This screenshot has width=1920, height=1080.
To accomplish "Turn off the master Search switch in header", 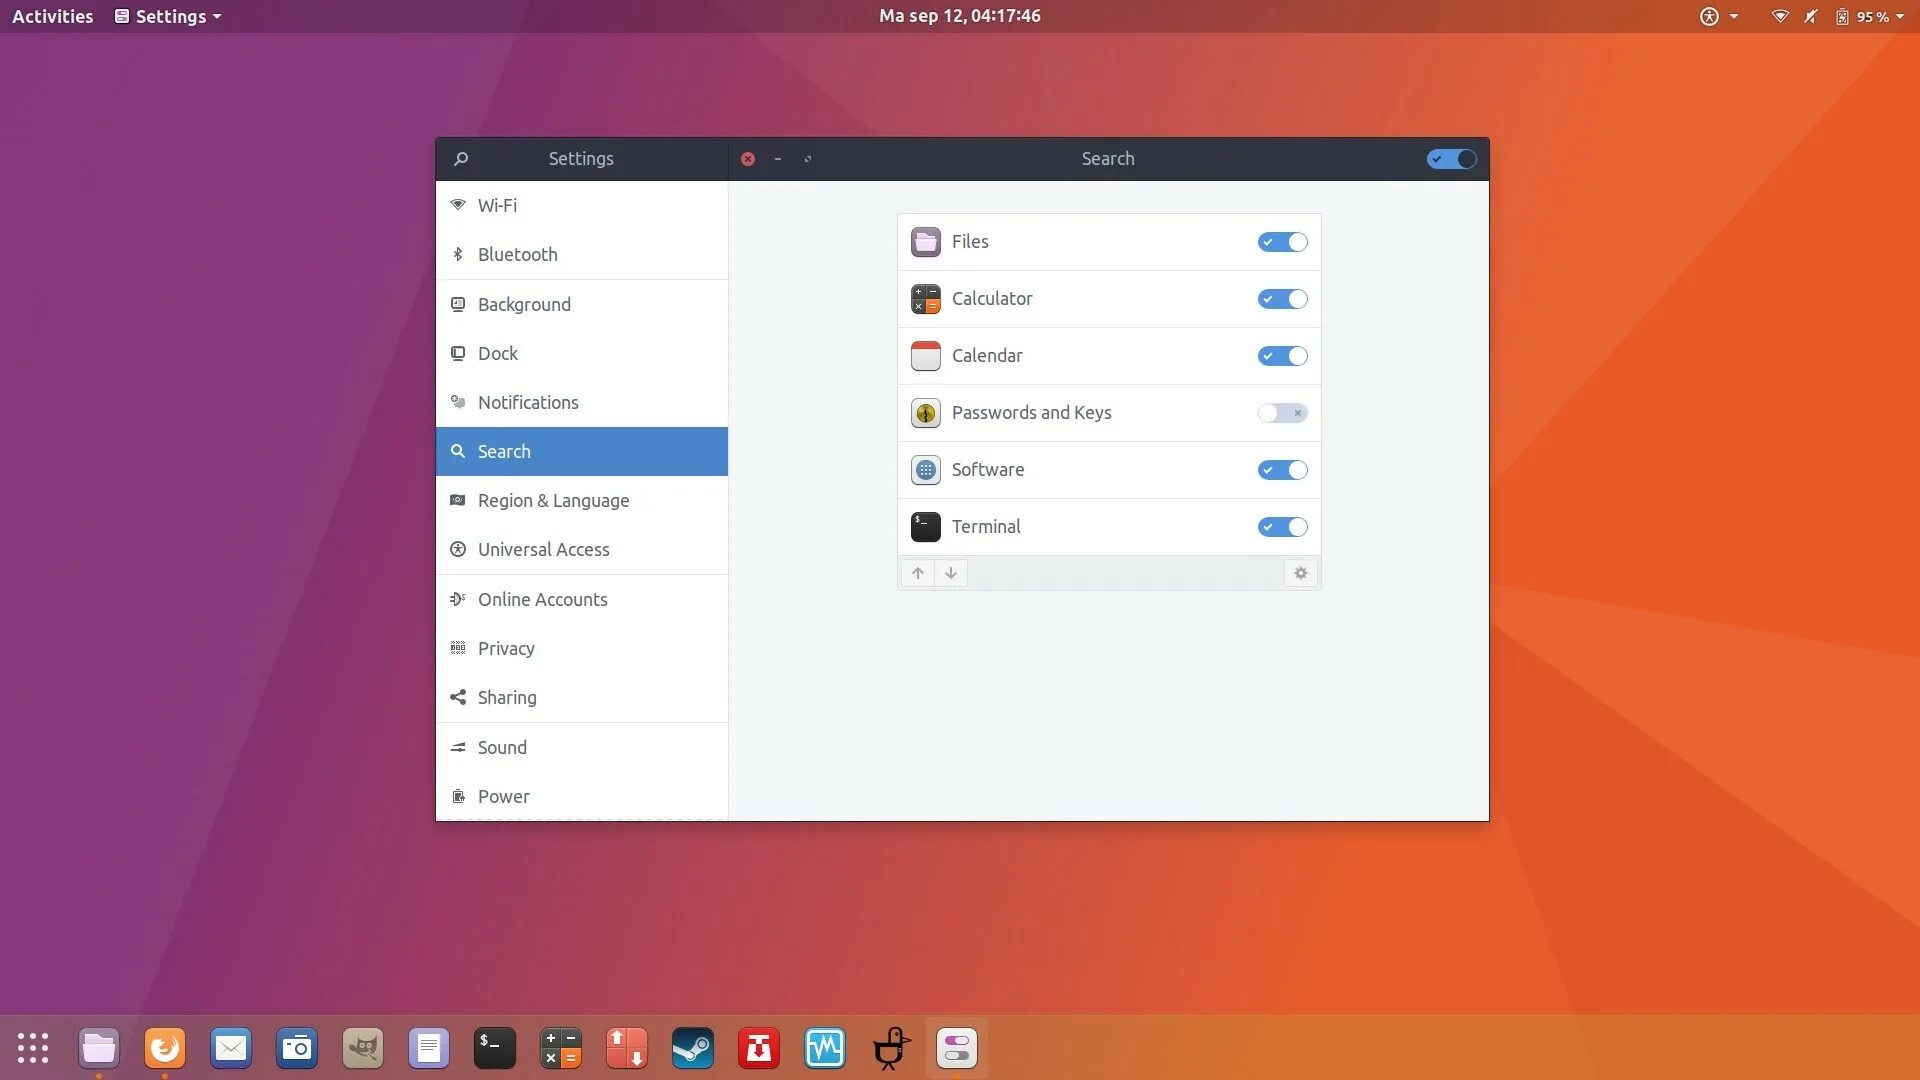I will (x=1451, y=159).
